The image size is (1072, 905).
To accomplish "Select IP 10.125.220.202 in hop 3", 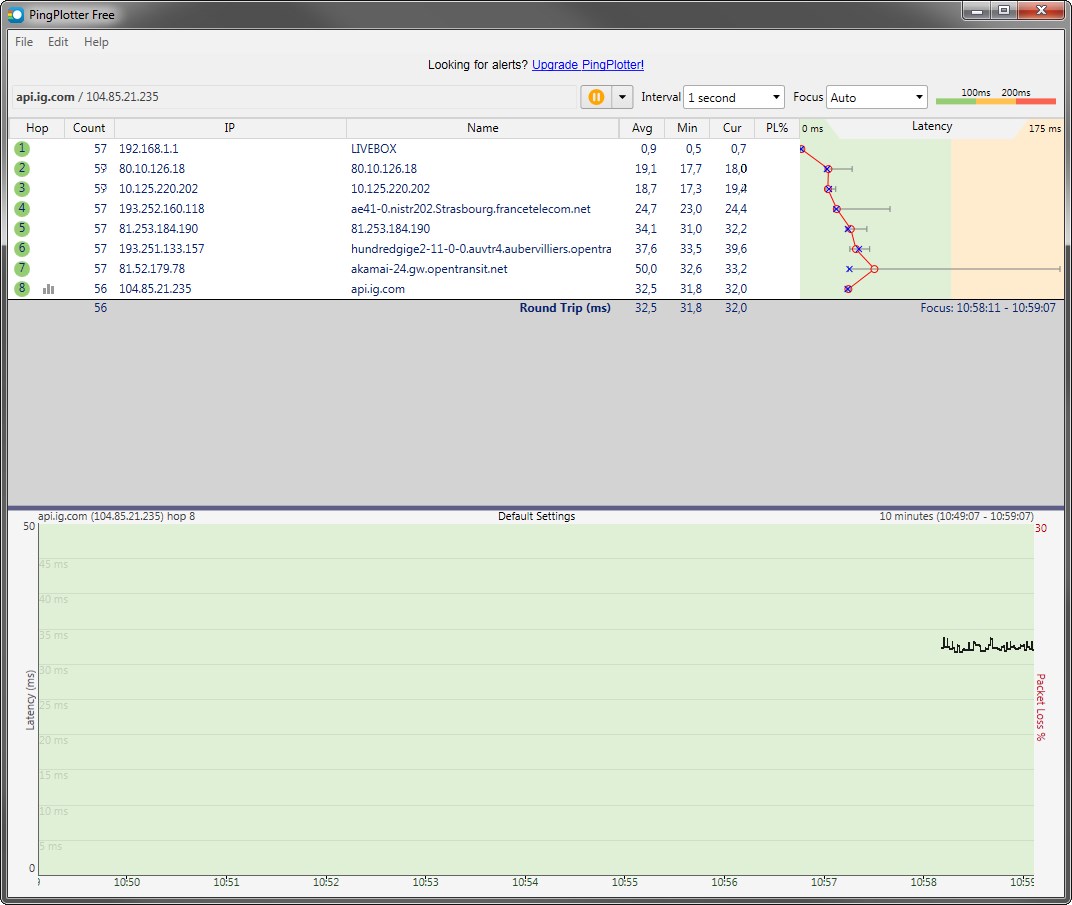I will click(x=159, y=189).
